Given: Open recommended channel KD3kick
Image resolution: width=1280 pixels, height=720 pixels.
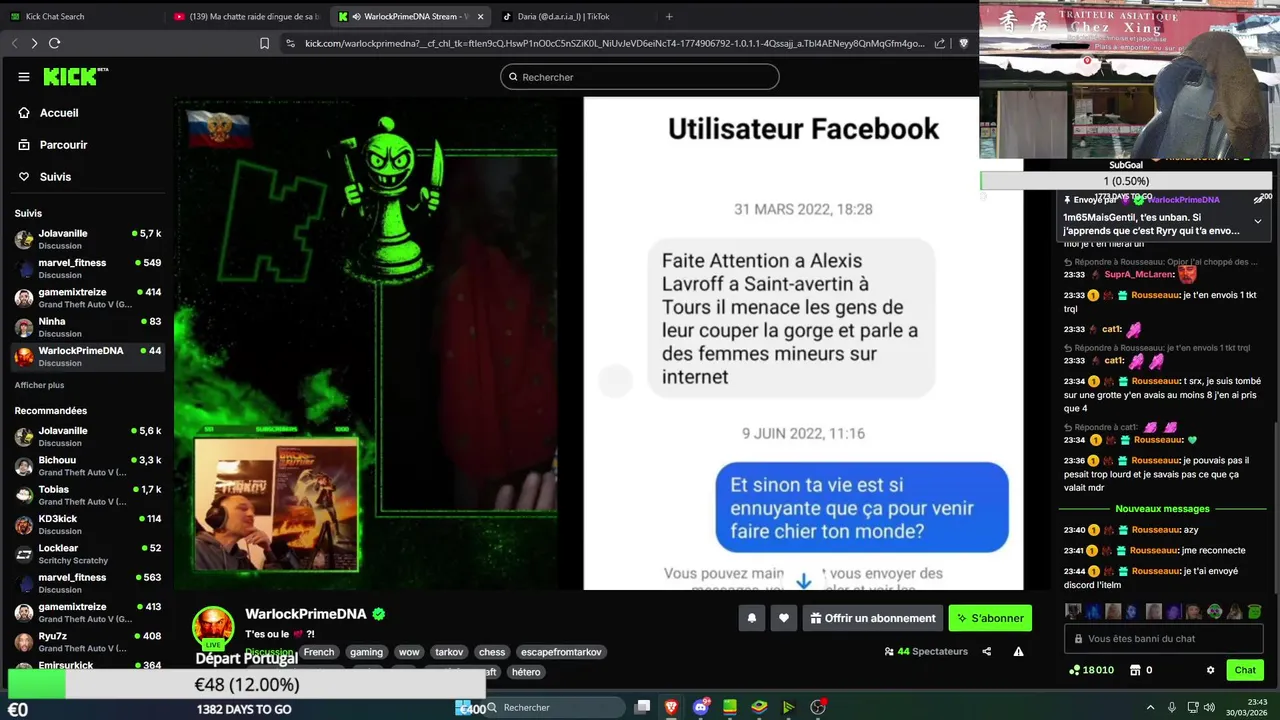Looking at the screenshot, I should click(88, 524).
